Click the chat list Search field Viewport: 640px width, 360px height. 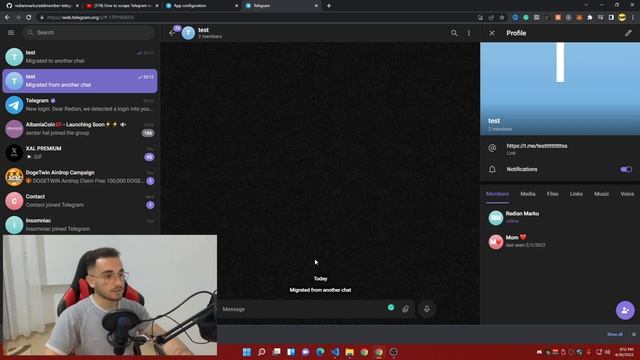tap(89, 33)
